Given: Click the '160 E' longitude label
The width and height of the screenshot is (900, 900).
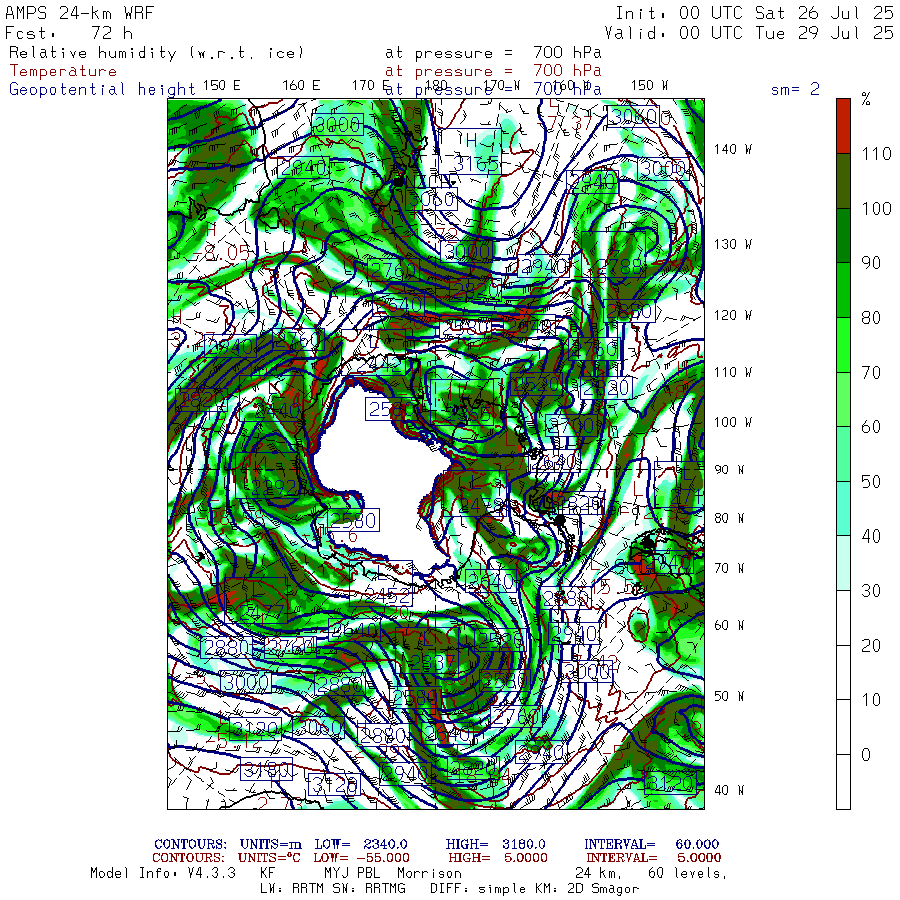Looking at the screenshot, I should [301, 86].
